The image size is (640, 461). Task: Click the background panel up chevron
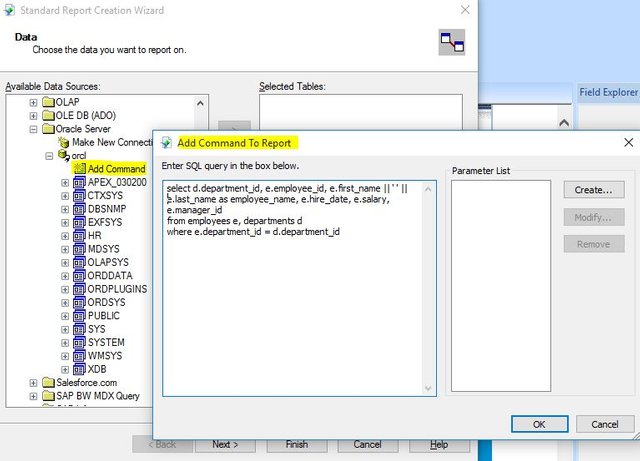pyautogui.click(x=564, y=122)
